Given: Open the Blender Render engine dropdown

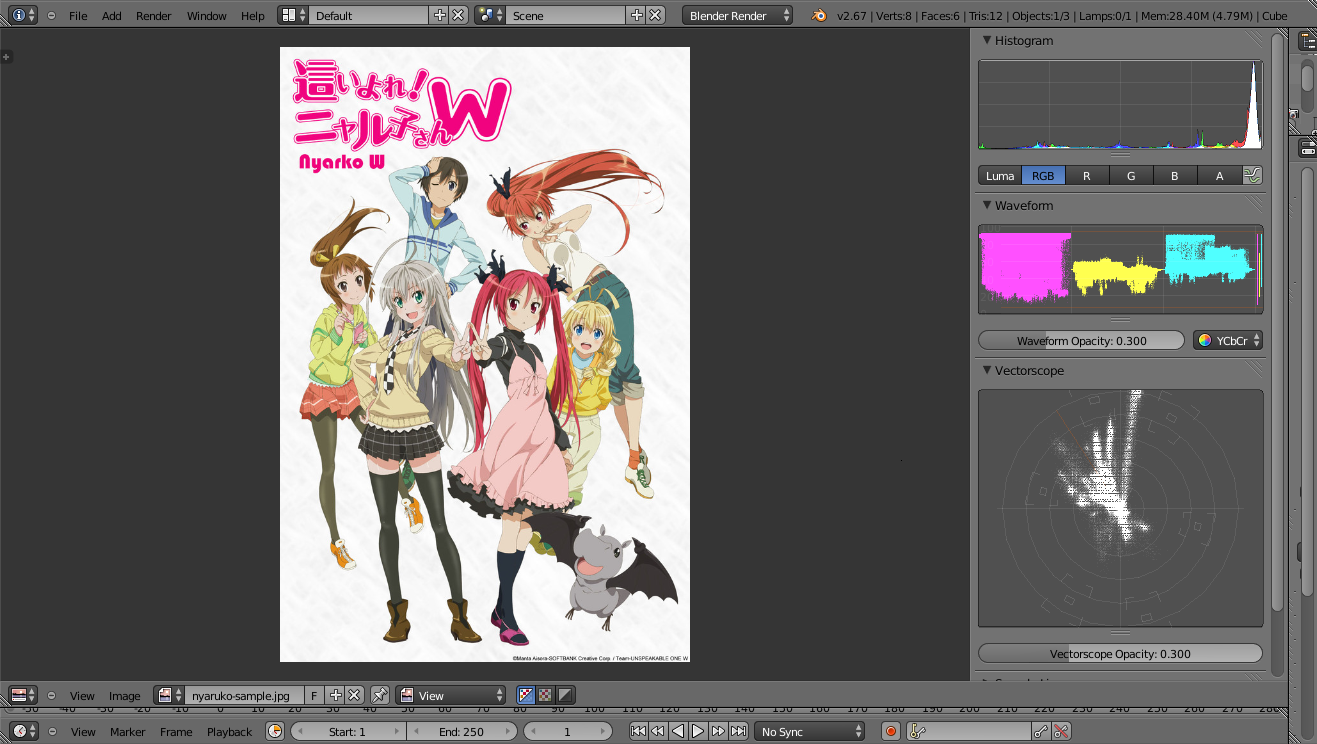Looking at the screenshot, I should point(738,15).
